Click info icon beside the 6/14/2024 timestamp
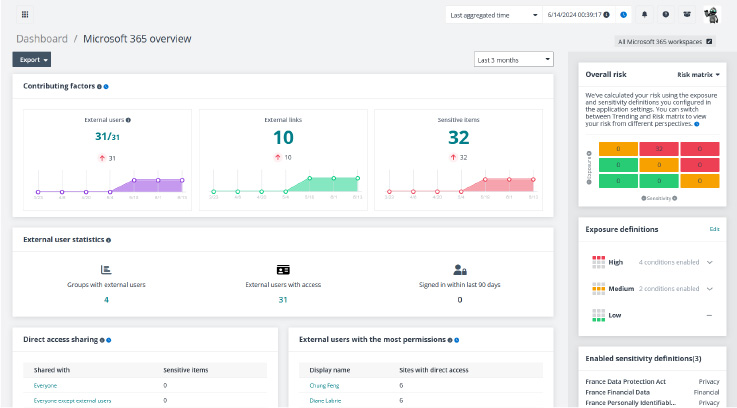 point(606,15)
